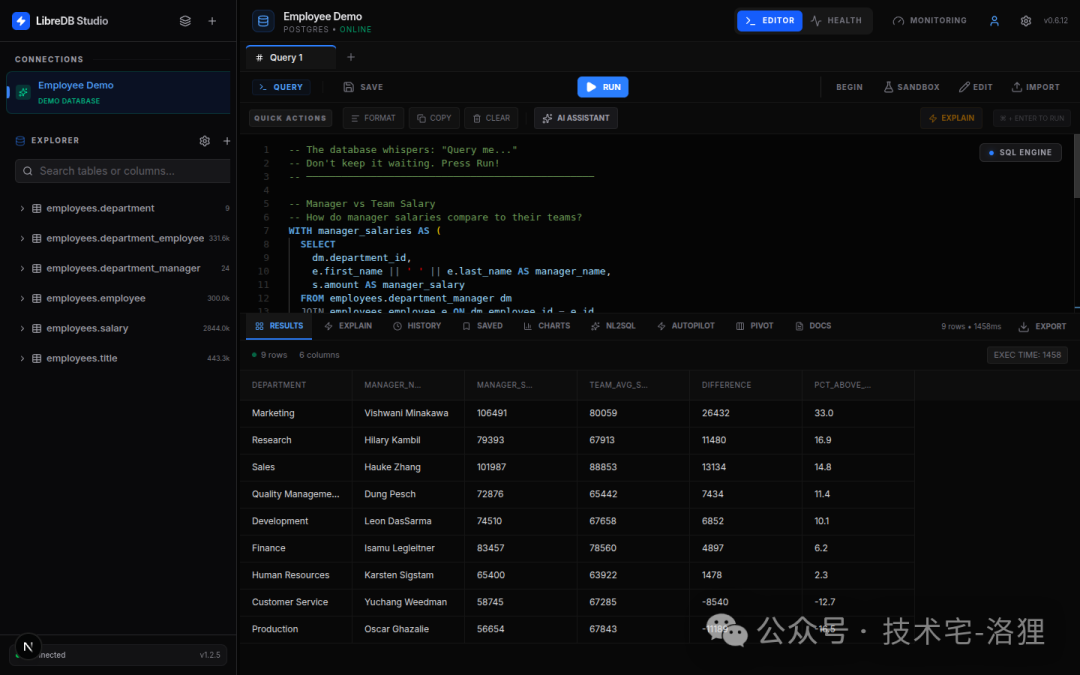
Task: Click the table icon of employees.salary
Action: pos(37,329)
